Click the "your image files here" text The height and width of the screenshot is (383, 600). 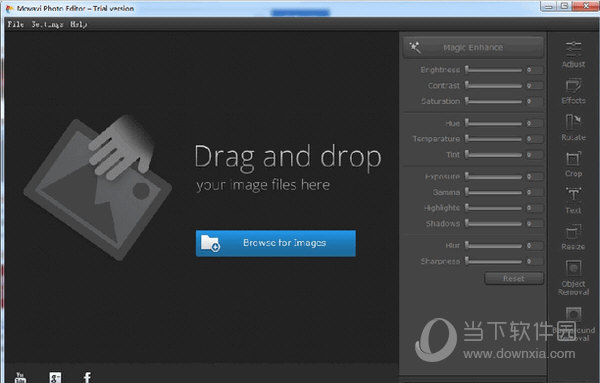coord(263,186)
